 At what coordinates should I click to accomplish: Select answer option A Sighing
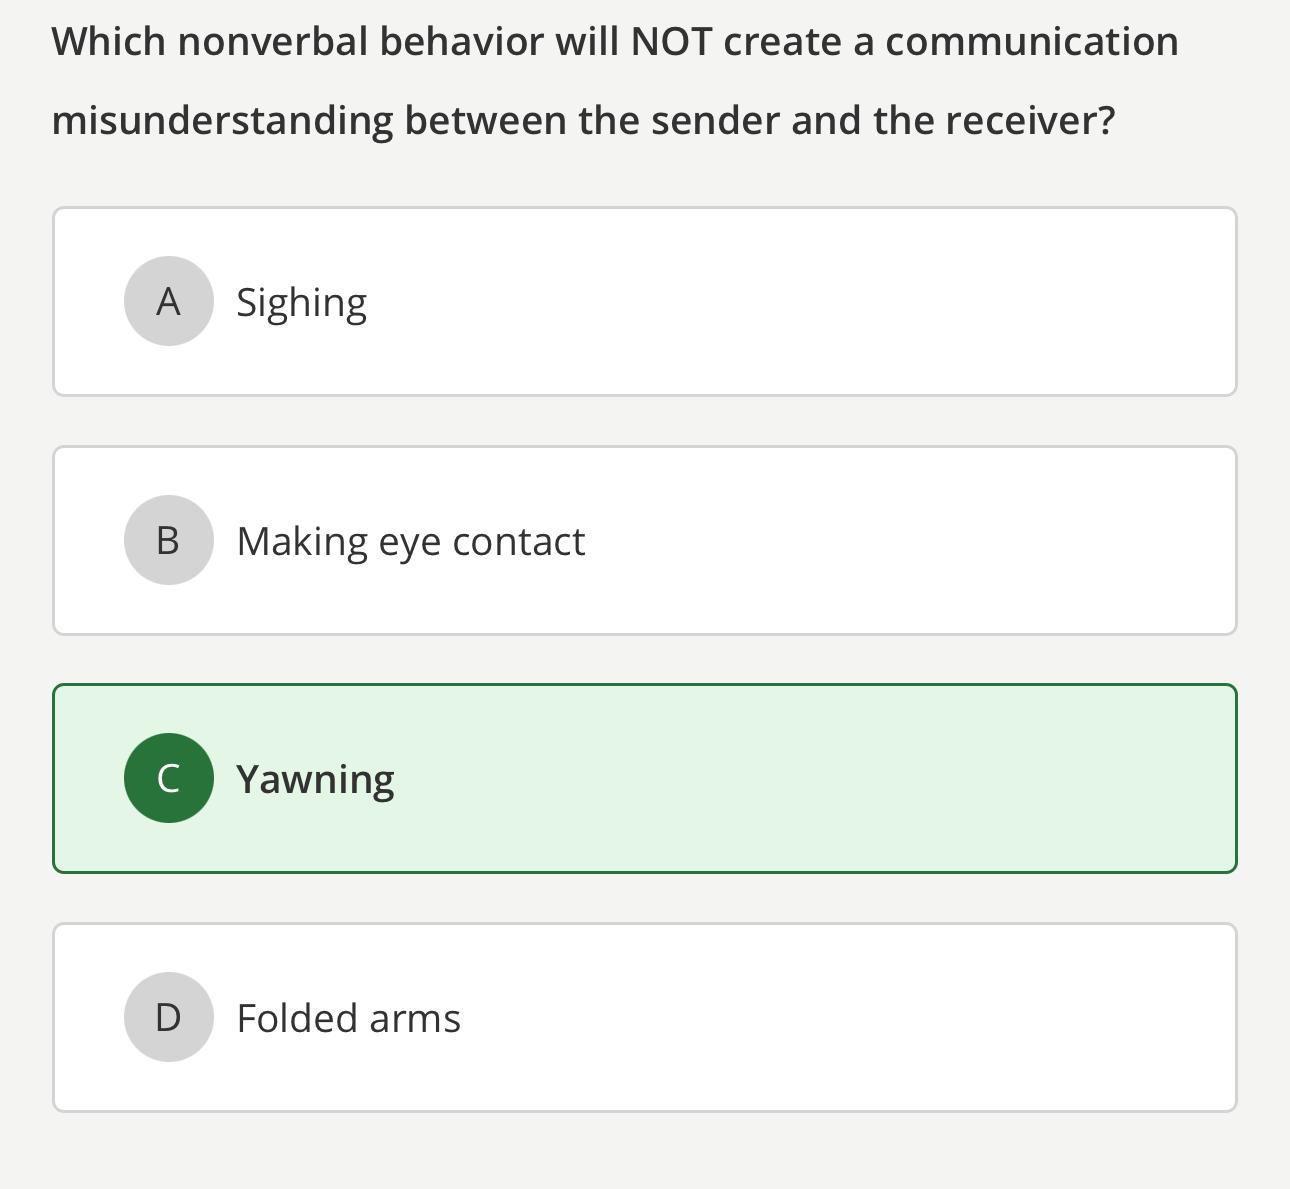[x=645, y=300]
